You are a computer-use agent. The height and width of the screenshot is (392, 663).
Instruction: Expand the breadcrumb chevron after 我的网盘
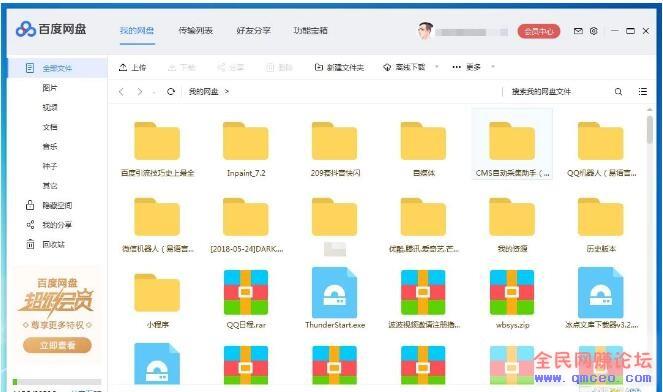227,91
